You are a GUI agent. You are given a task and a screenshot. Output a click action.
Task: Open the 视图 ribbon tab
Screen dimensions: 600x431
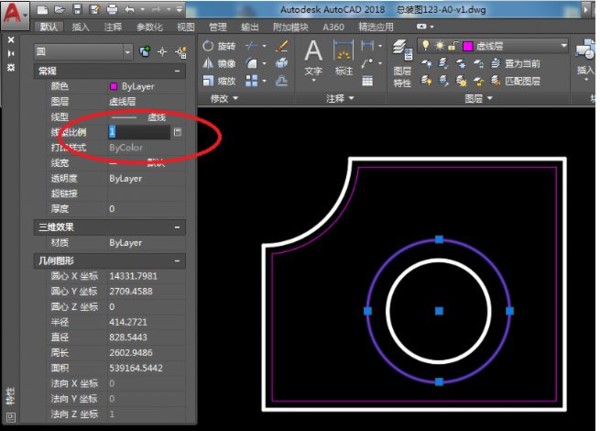click(186, 27)
